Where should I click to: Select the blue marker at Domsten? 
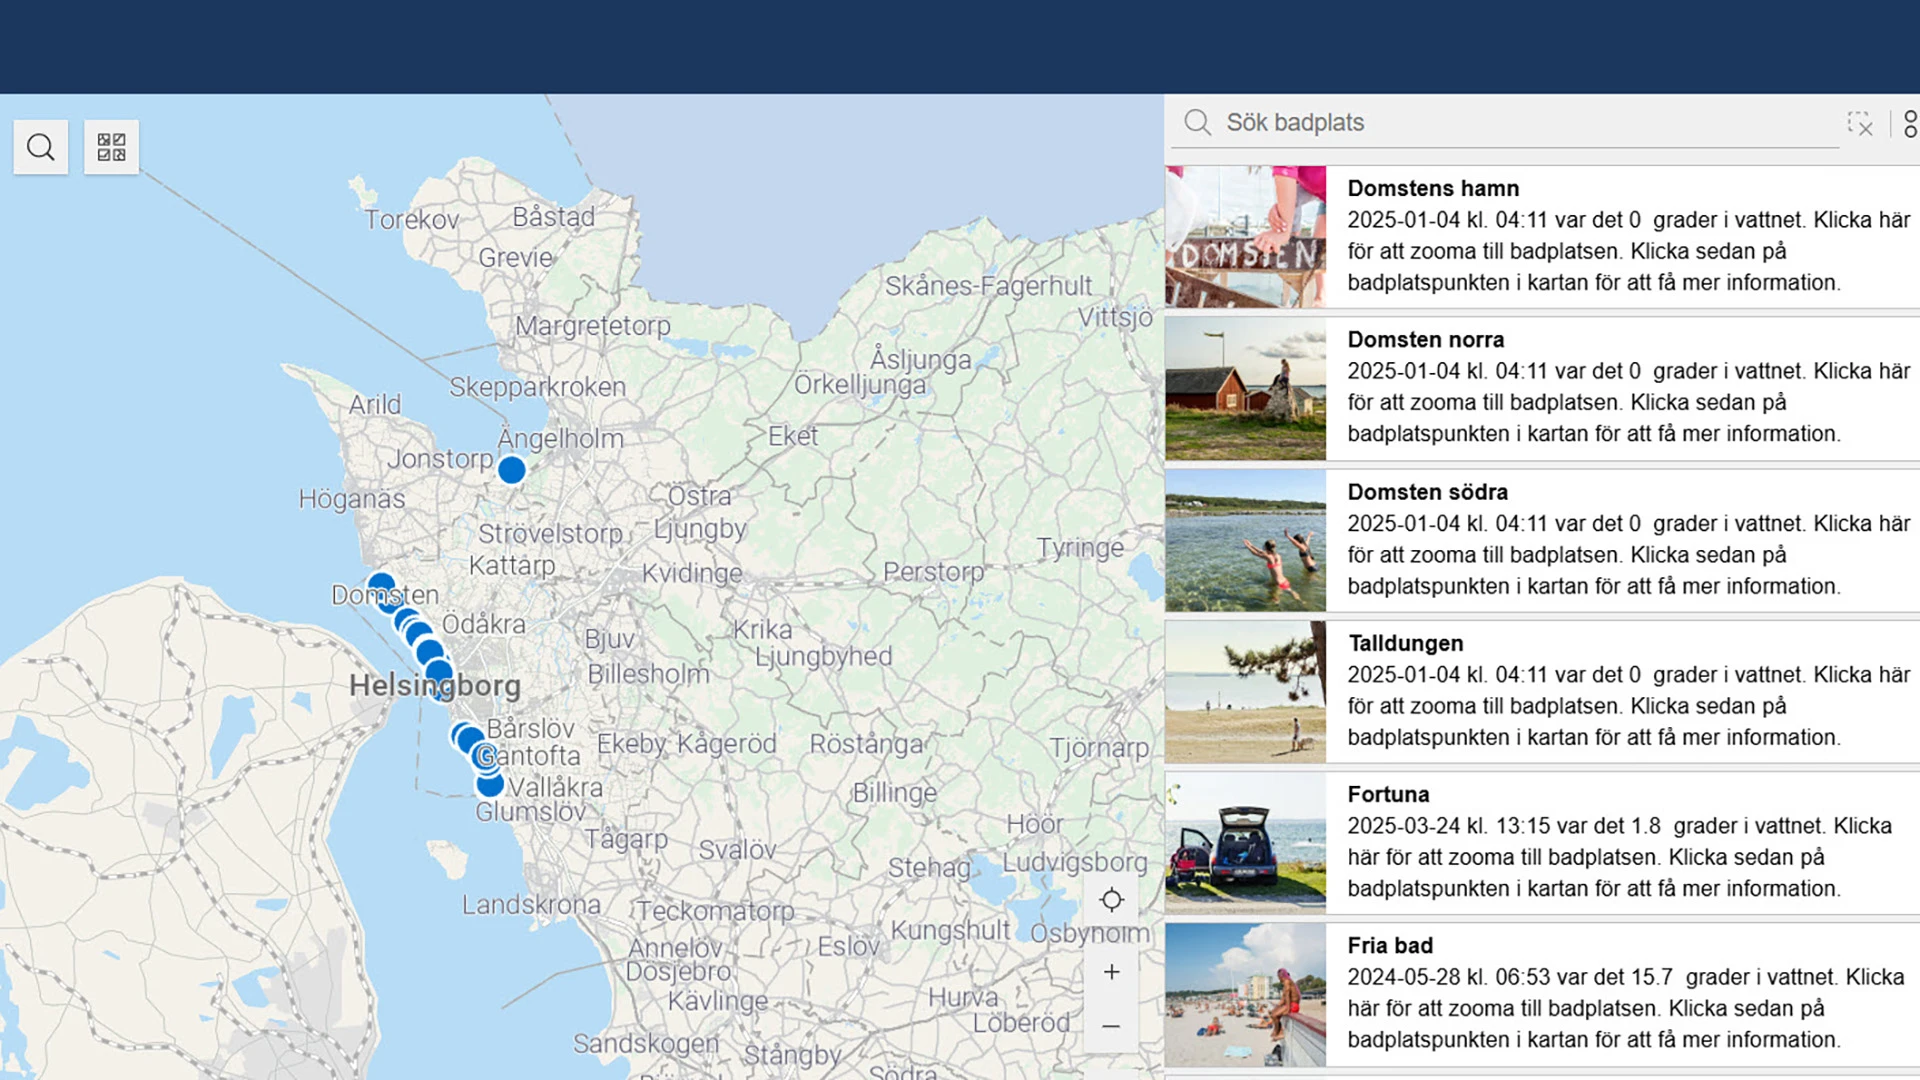coord(381,587)
